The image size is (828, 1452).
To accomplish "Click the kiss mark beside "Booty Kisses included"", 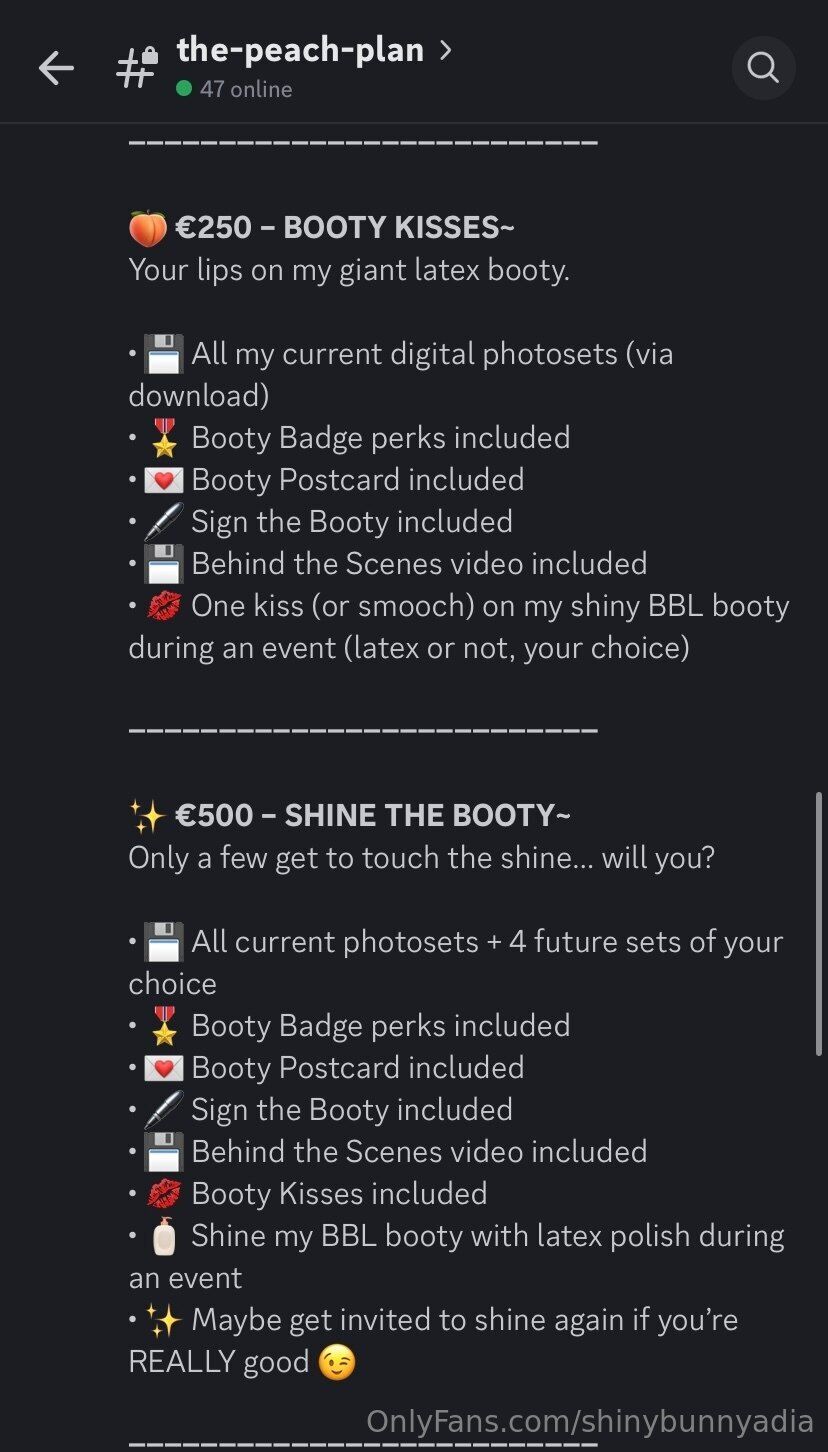I will pos(163,1194).
